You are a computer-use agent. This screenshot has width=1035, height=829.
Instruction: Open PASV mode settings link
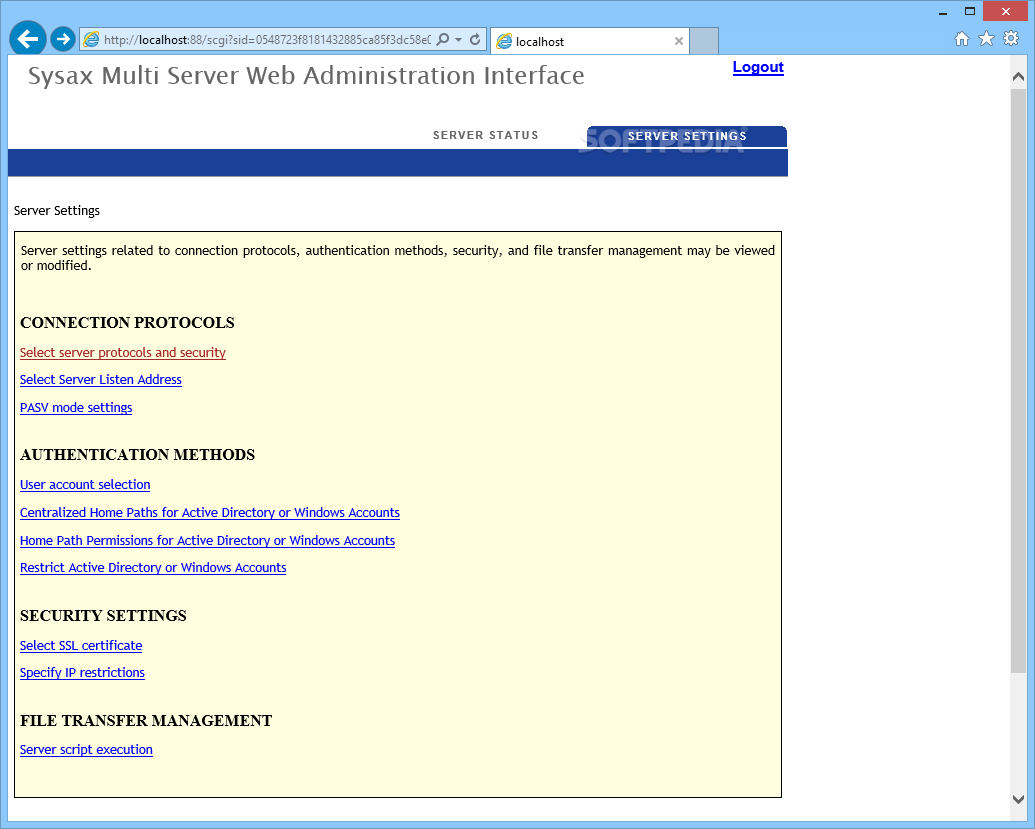click(x=76, y=407)
